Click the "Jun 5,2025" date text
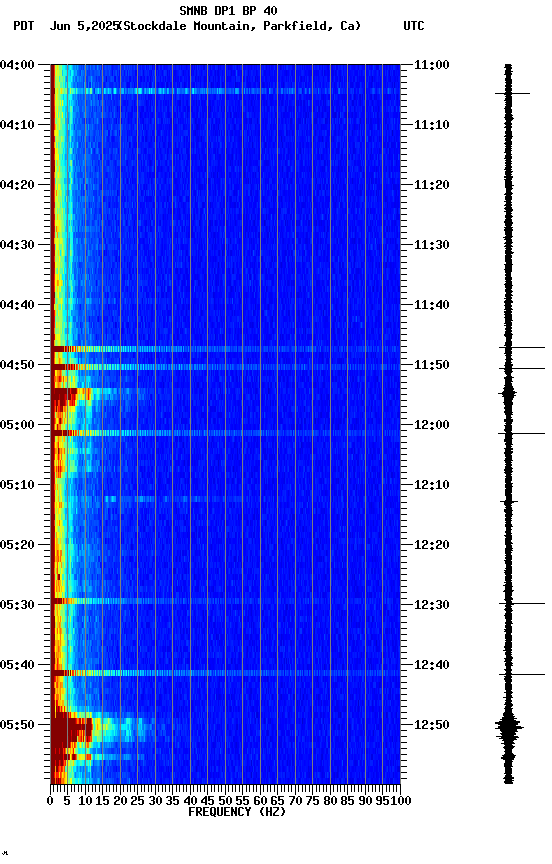This screenshot has height=864, width=552. click(x=84, y=26)
